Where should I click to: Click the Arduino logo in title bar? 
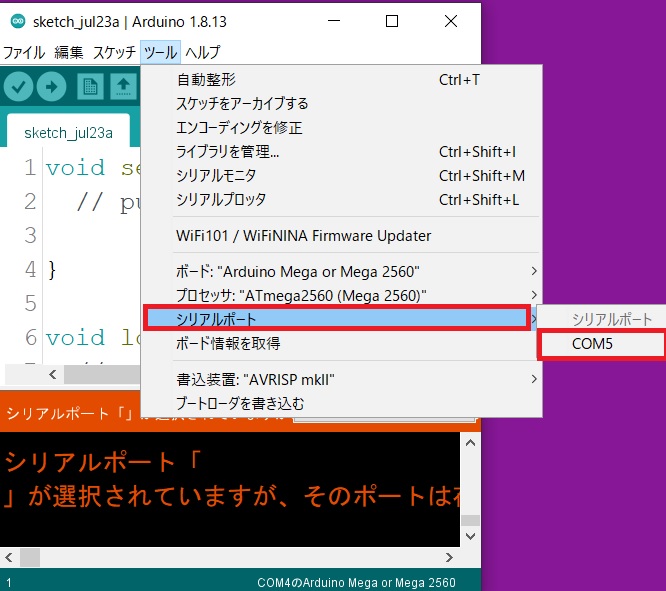click(x=18, y=21)
